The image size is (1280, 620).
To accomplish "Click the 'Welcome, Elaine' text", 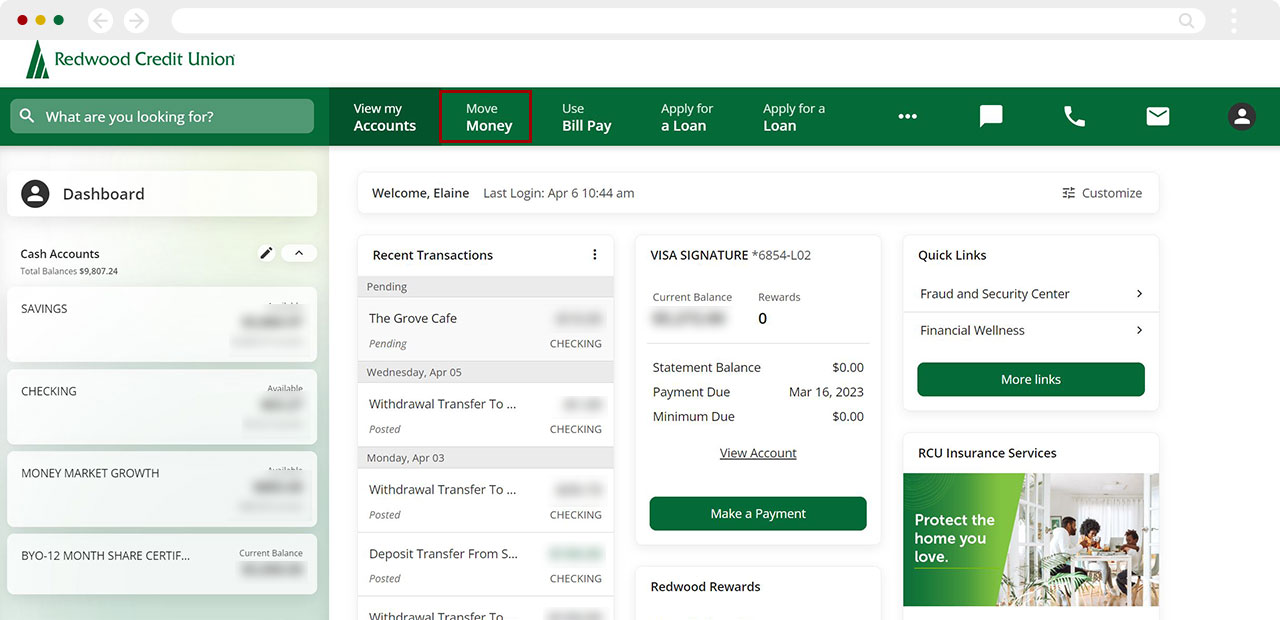I will click(421, 193).
